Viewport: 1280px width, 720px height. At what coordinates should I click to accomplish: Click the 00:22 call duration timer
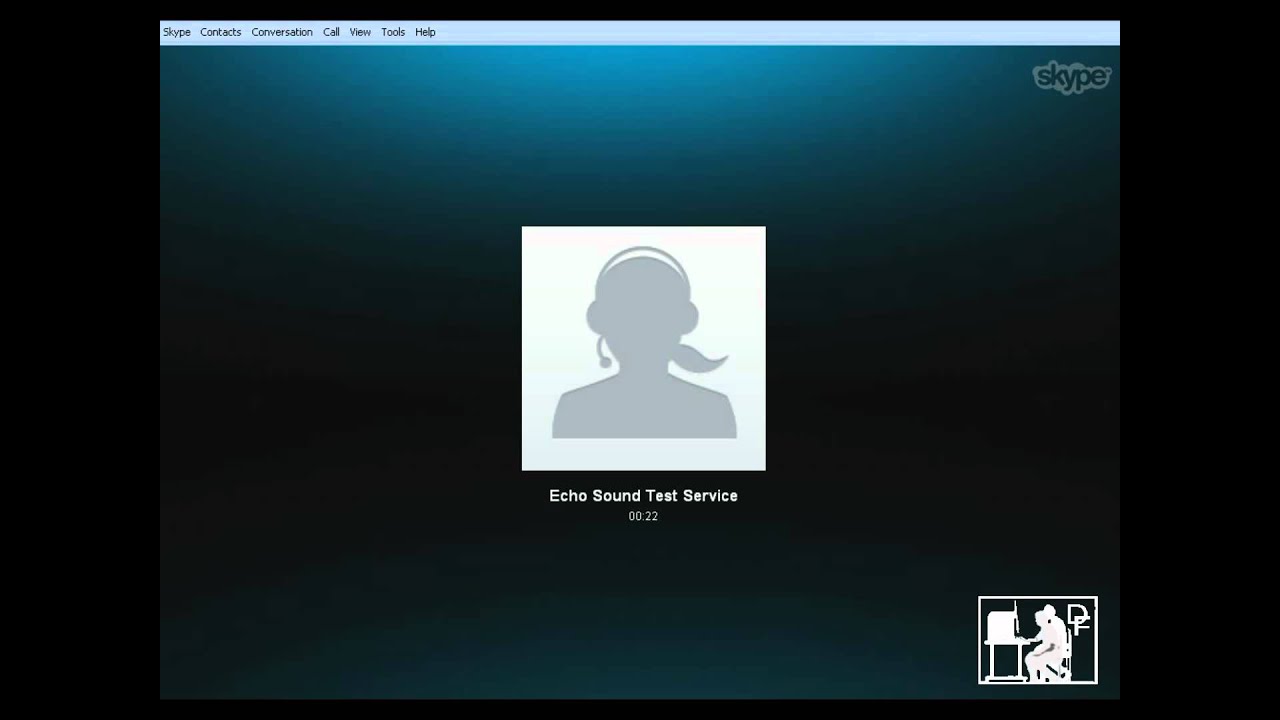pyautogui.click(x=643, y=517)
